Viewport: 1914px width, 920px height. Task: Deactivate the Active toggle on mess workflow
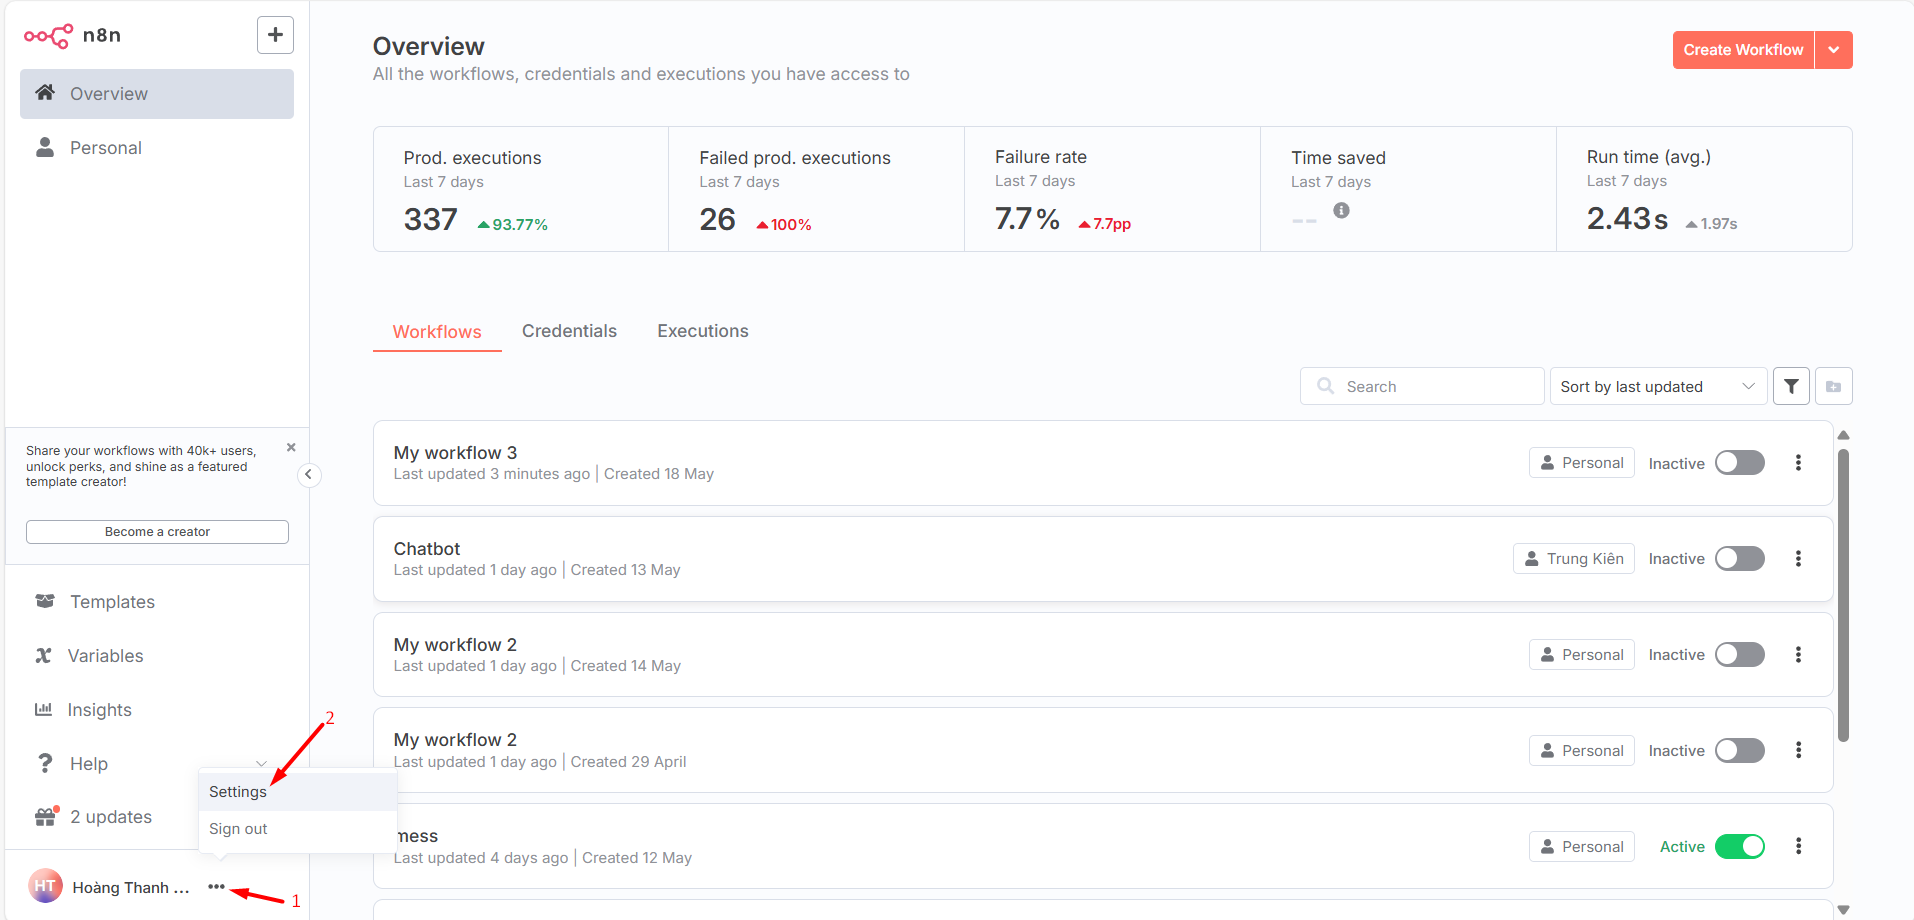1740,847
